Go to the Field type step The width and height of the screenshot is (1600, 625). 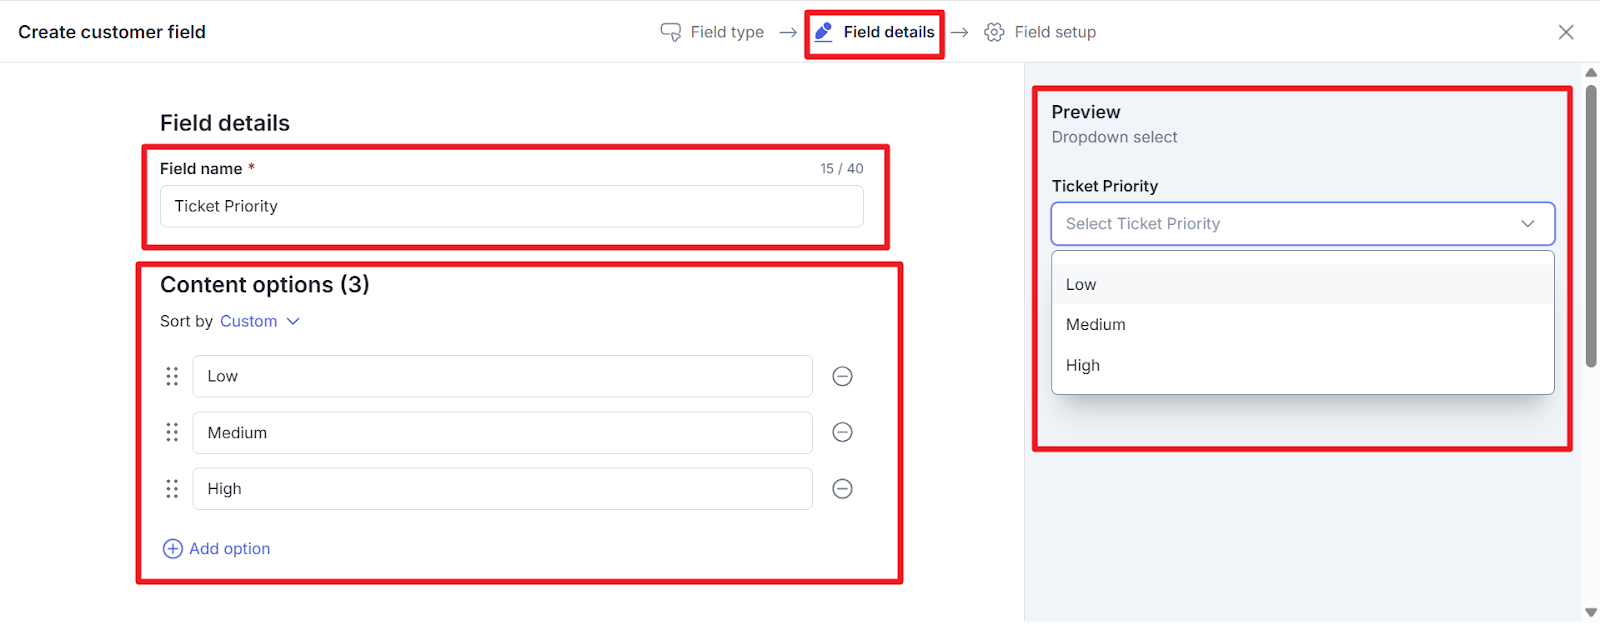tap(727, 32)
